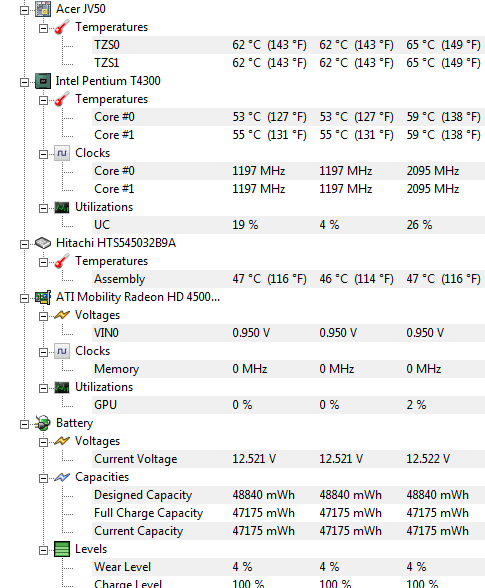Collapse the Intel Pentium T4300 node

pos(24,82)
